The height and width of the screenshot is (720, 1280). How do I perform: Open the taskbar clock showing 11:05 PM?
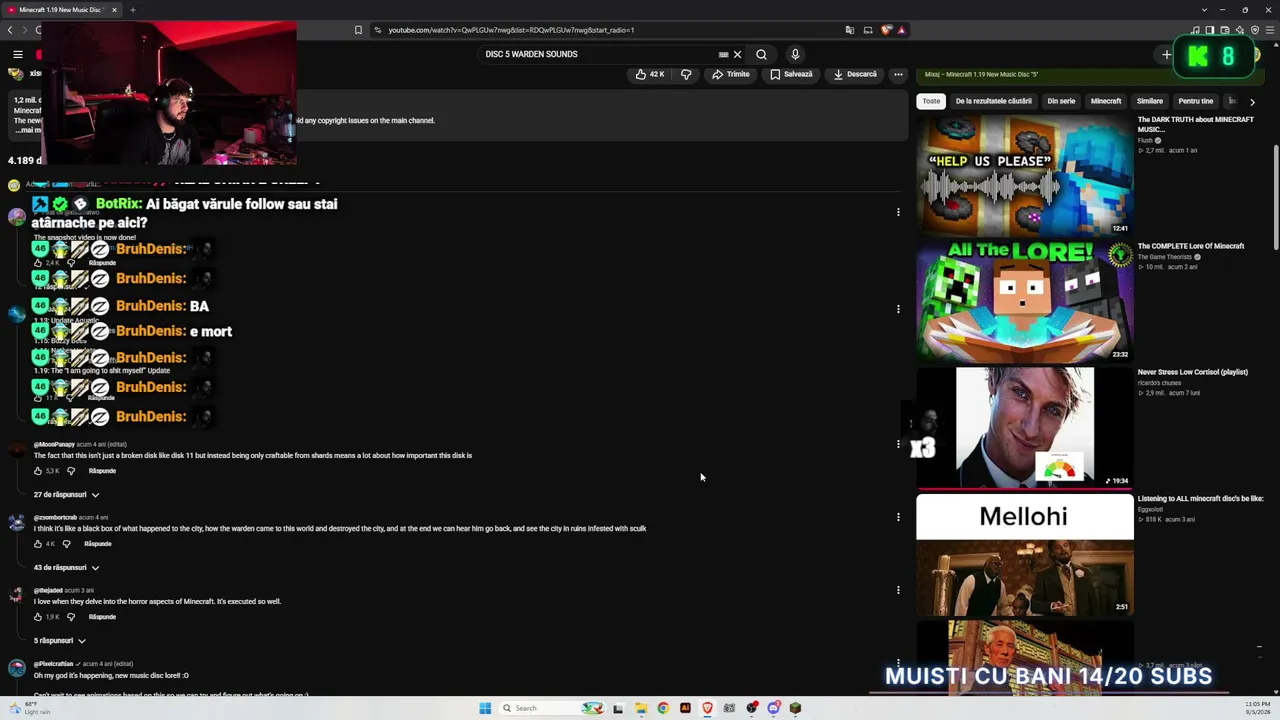(1257, 708)
